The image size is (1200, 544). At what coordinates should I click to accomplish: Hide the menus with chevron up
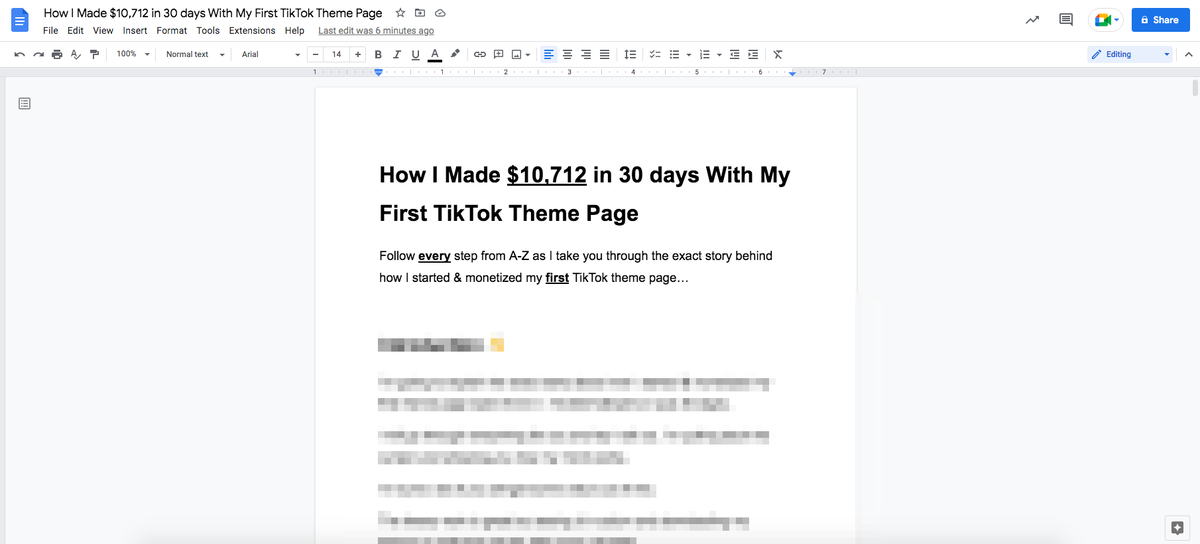(1189, 54)
